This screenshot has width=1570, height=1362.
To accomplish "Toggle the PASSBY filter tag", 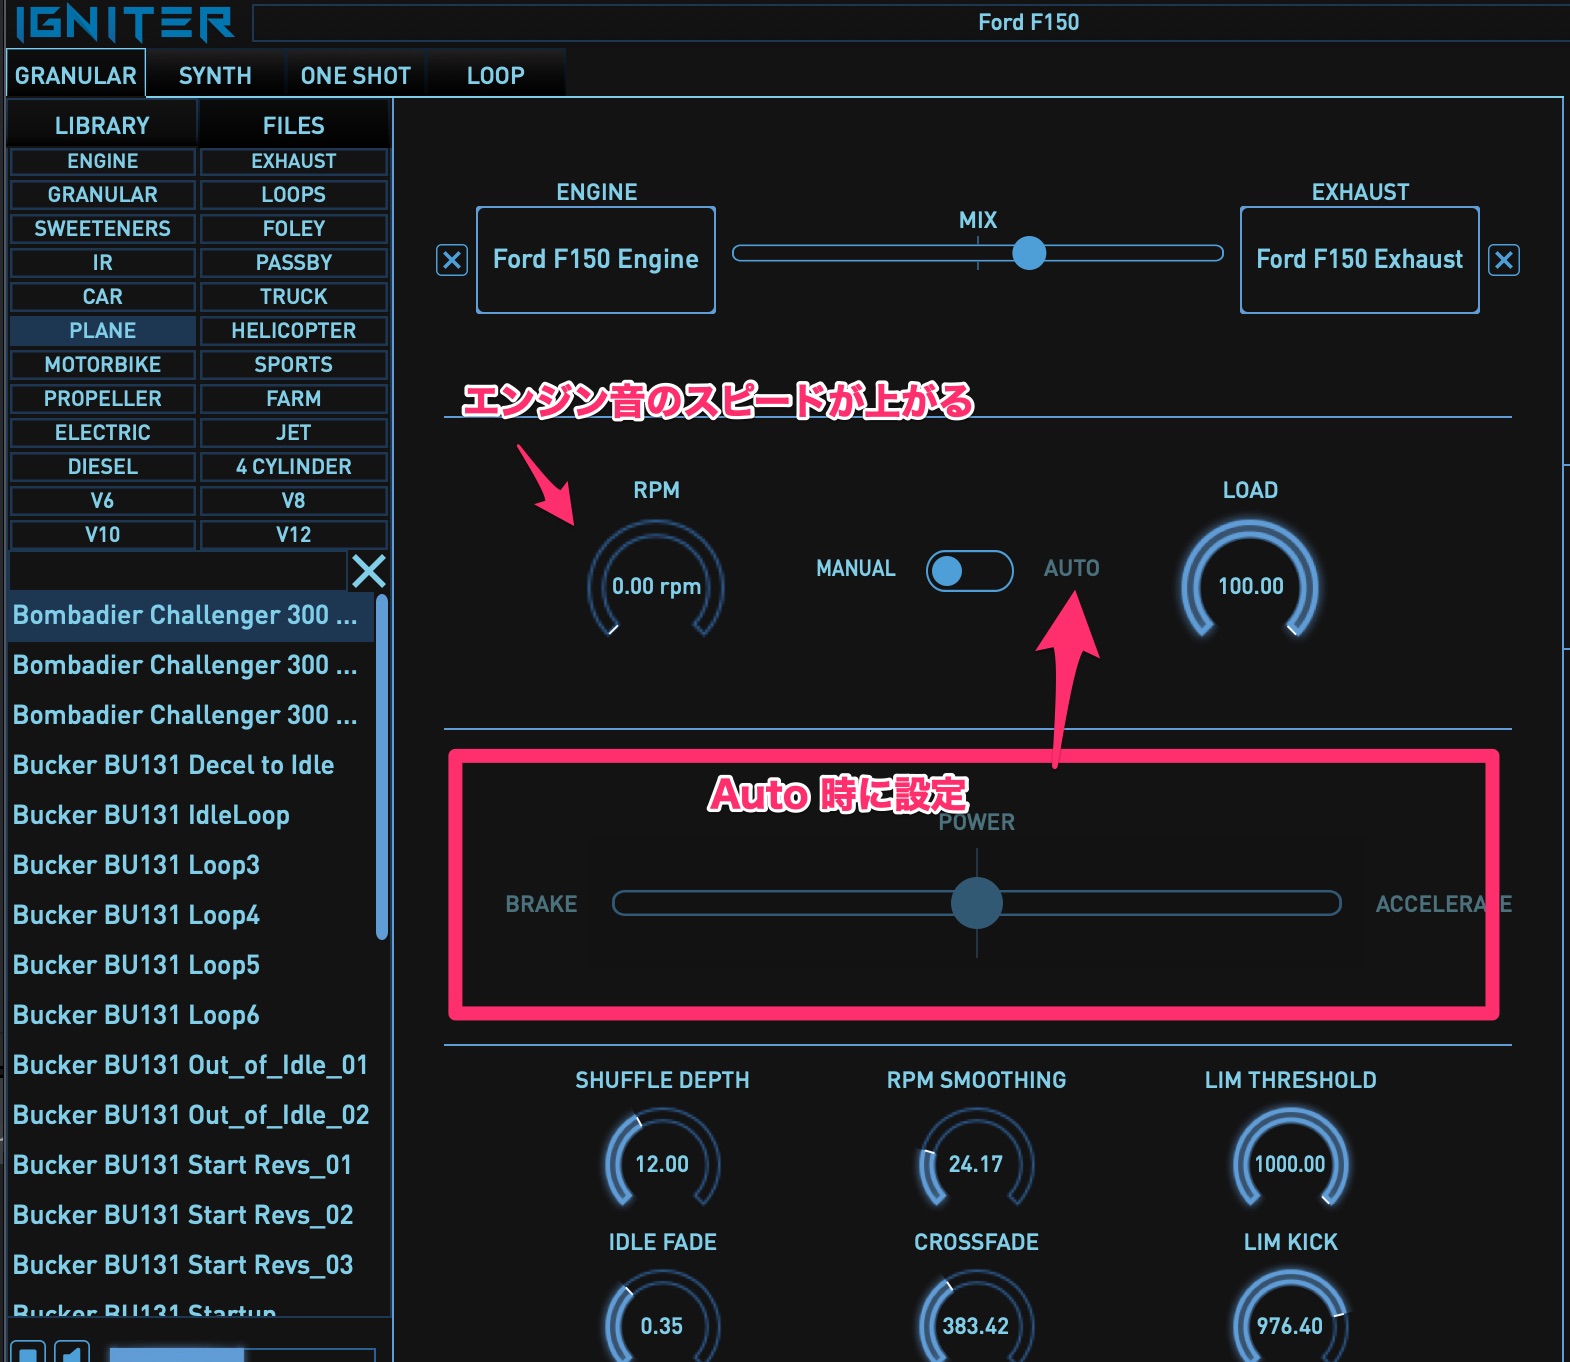I will click(294, 263).
